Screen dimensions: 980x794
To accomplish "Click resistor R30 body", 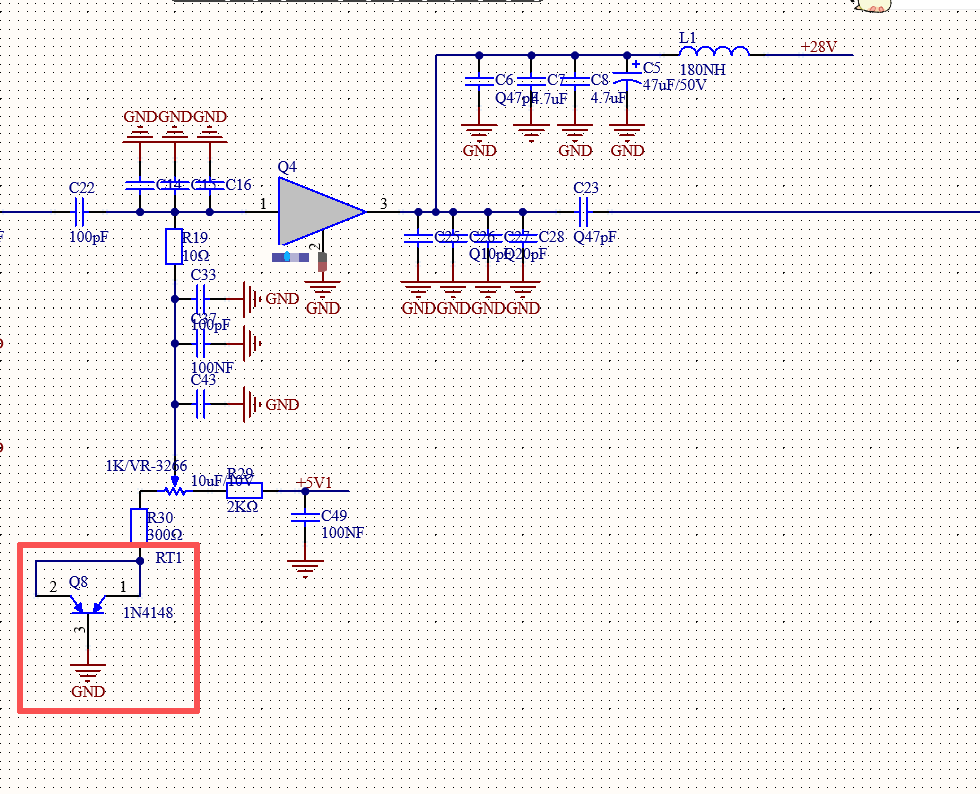I will click(x=139, y=526).
